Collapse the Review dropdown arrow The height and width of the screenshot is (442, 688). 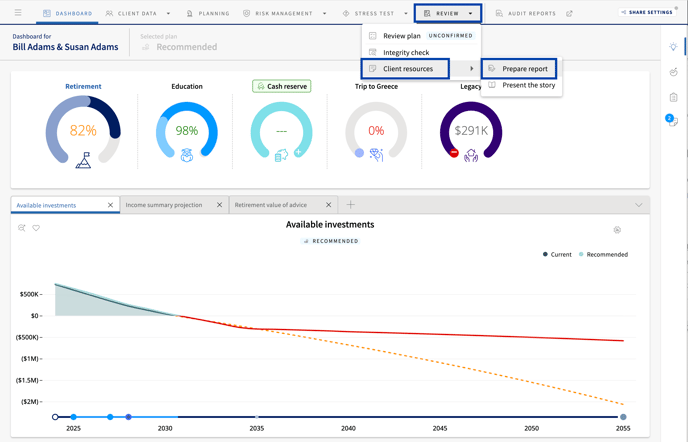470,14
